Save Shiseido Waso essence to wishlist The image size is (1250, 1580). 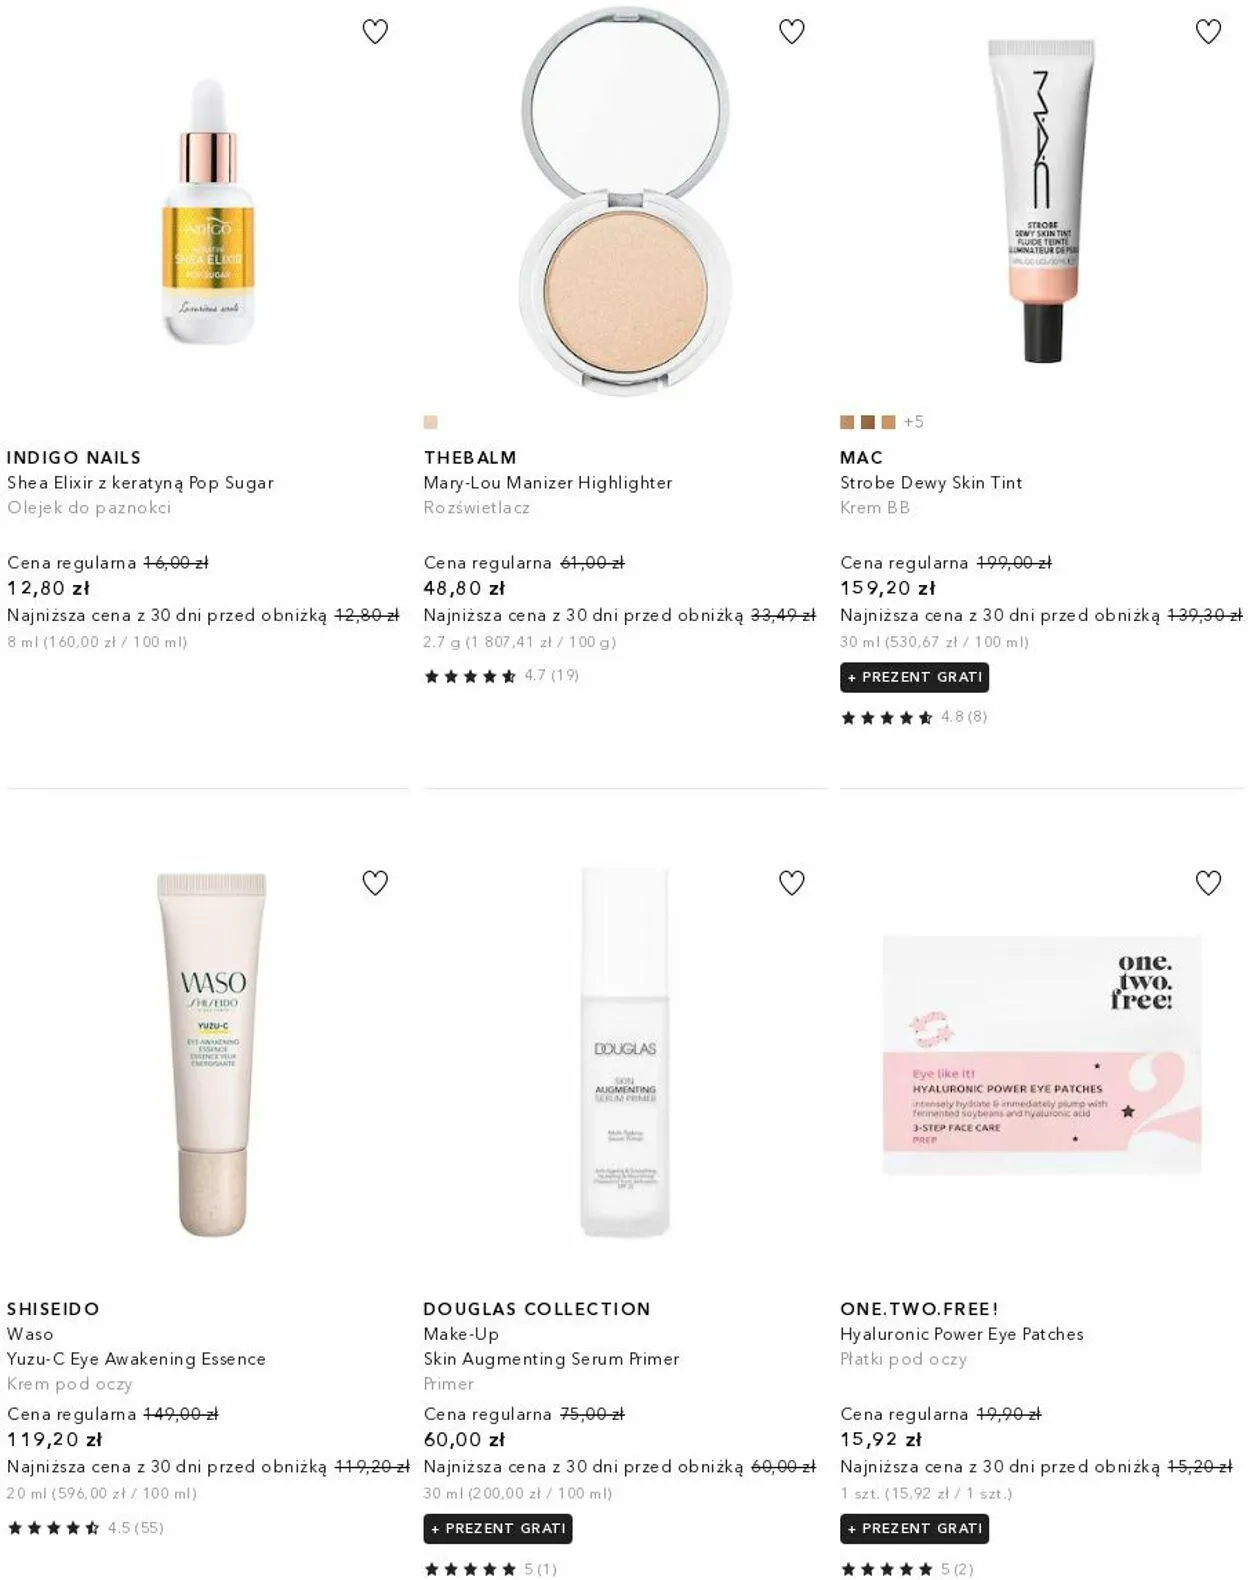click(x=375, y=883)
